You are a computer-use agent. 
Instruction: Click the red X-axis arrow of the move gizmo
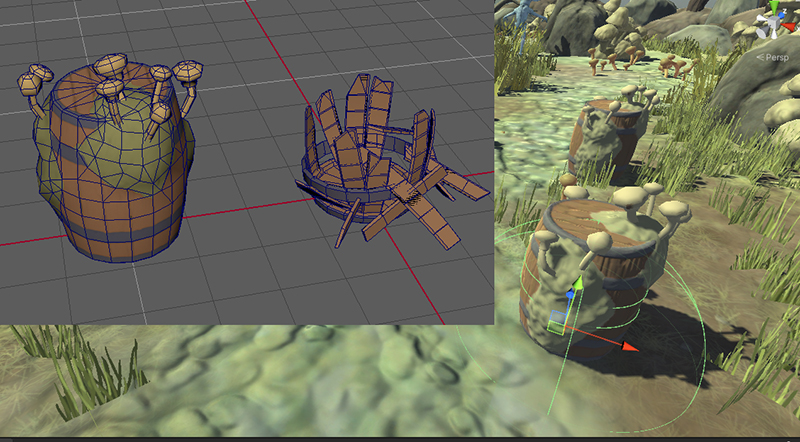click(630, 347)
